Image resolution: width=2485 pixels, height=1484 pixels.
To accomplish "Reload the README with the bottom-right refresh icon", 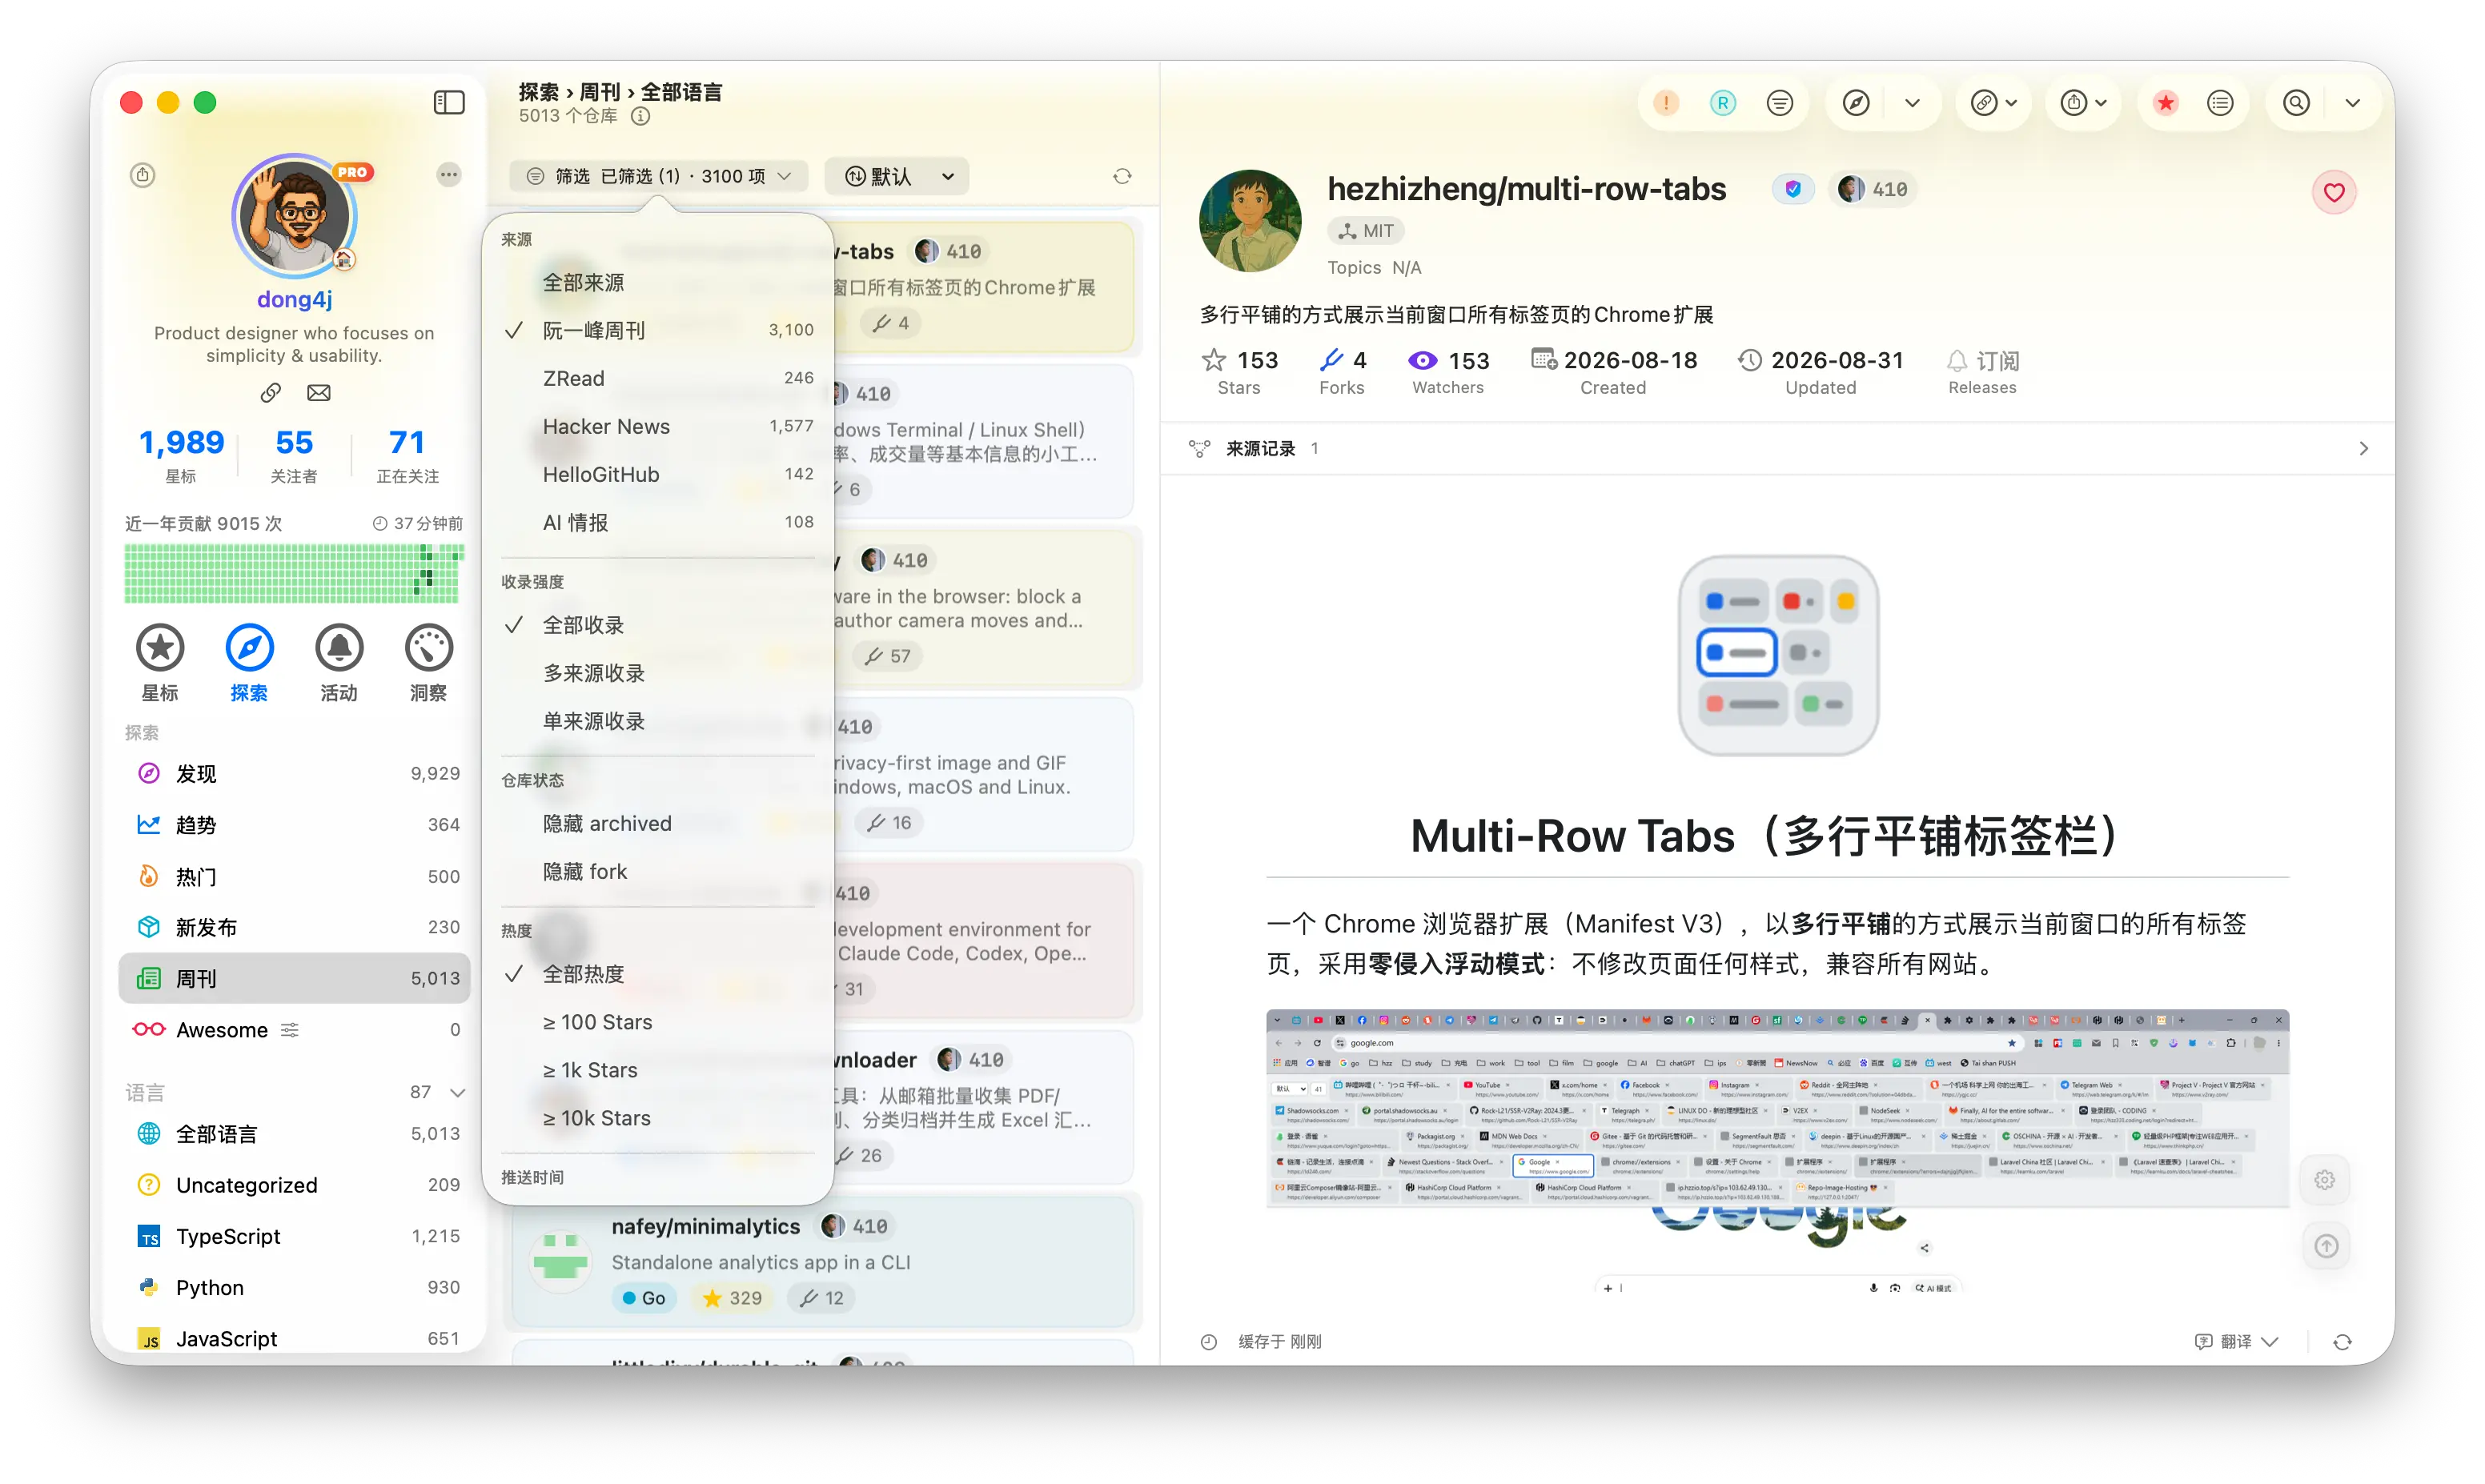I will pyautogui.click(x=2342, y=1342).
